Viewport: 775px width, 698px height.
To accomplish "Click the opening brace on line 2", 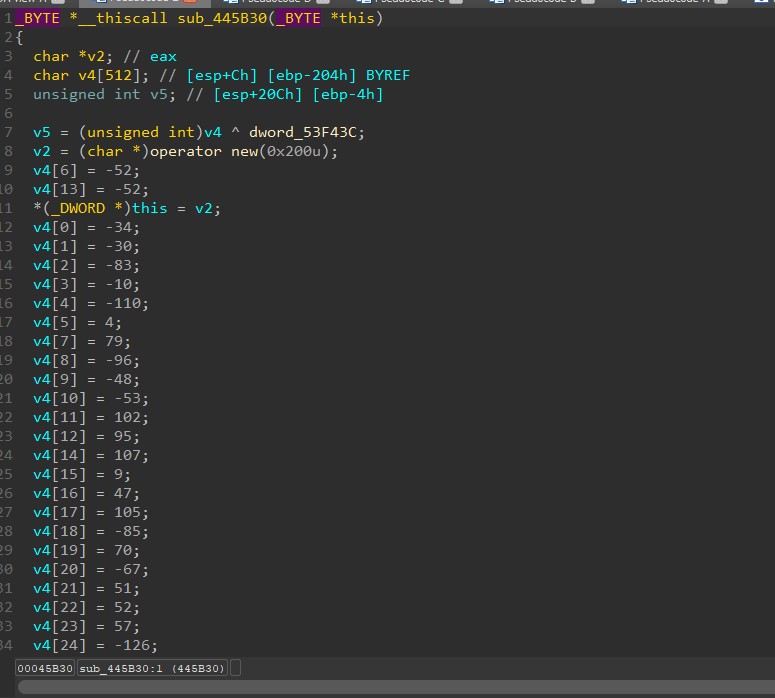I will pyautogui.click(x=19, y=38).
